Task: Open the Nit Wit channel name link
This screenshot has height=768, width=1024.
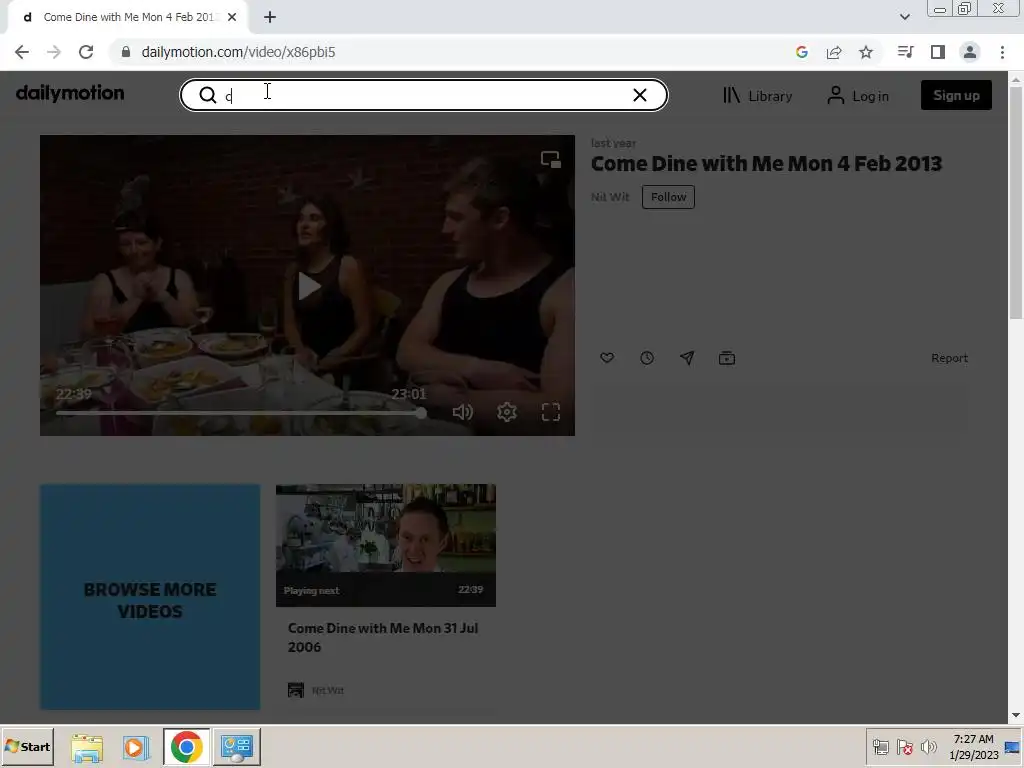Action: pos(610,197)
